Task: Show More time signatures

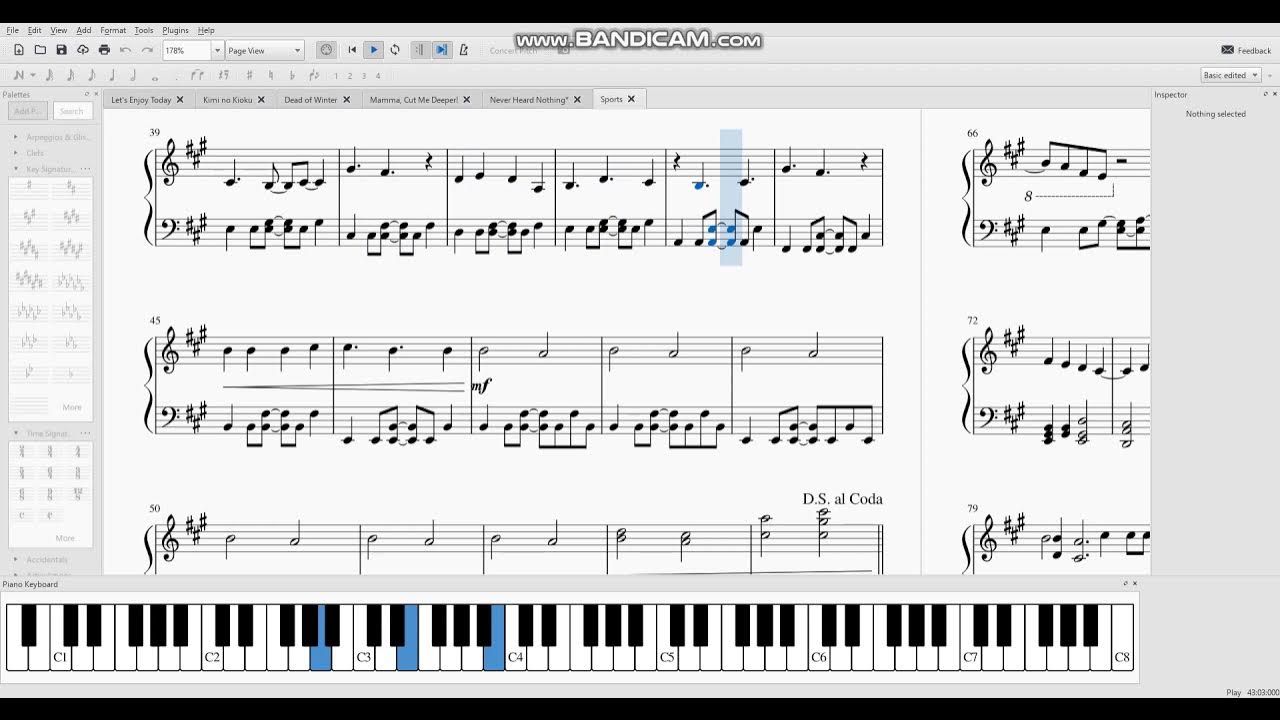Action: tap(65, 538)
